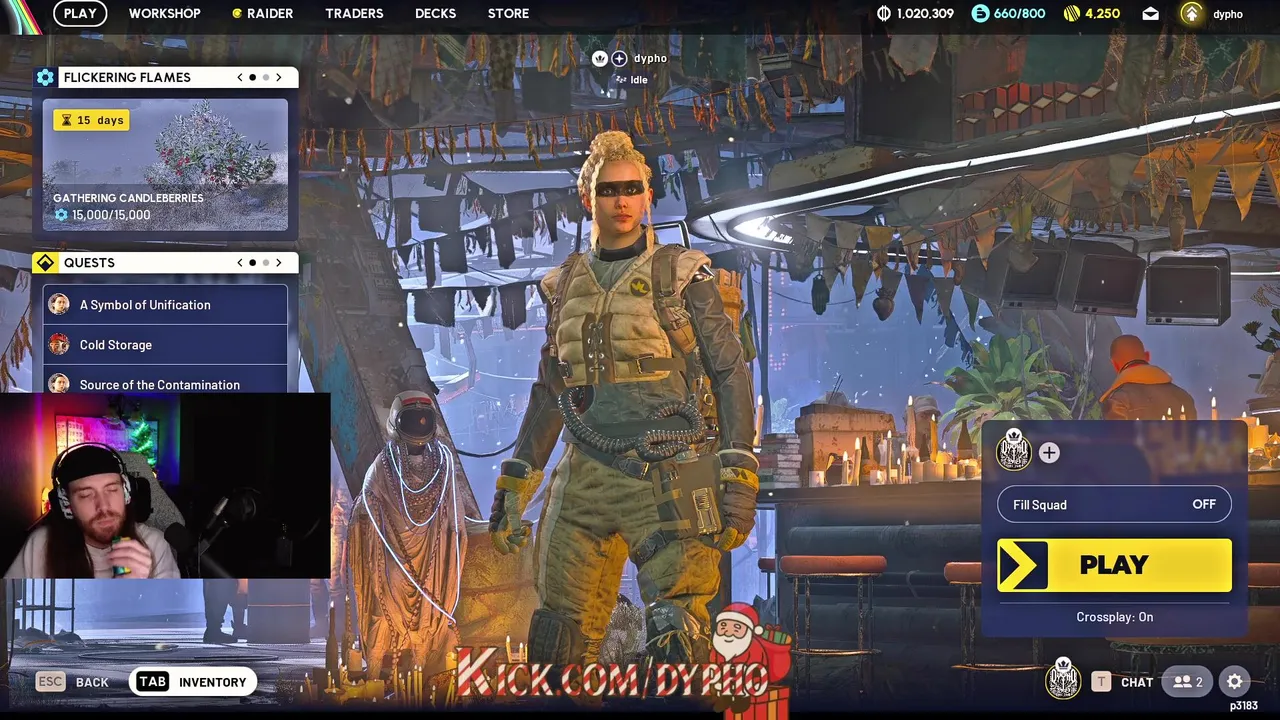This screenshot has width=1280, height=720.
Task: Click the 15 days timer badge
Action: pyautogui.click(x=92, y=120)
